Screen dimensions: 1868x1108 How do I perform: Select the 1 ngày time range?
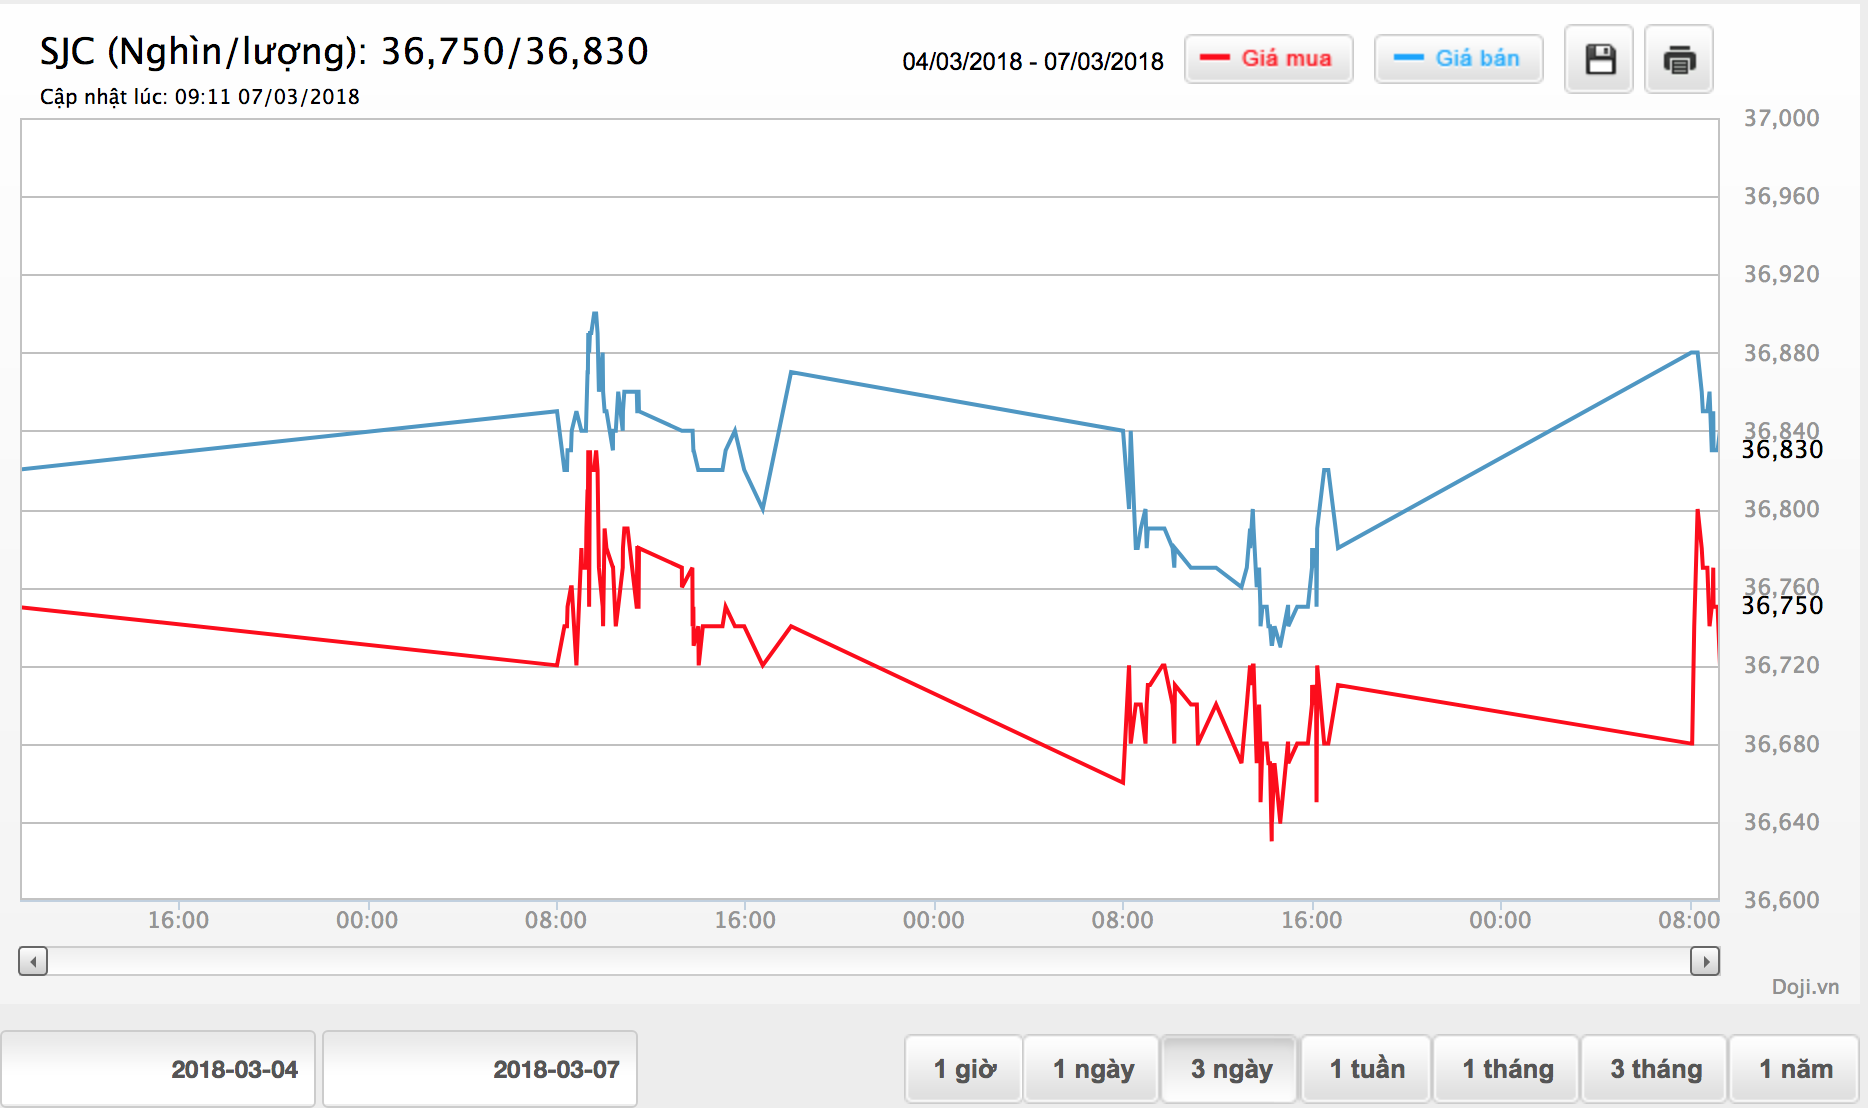[1092, 1069]
